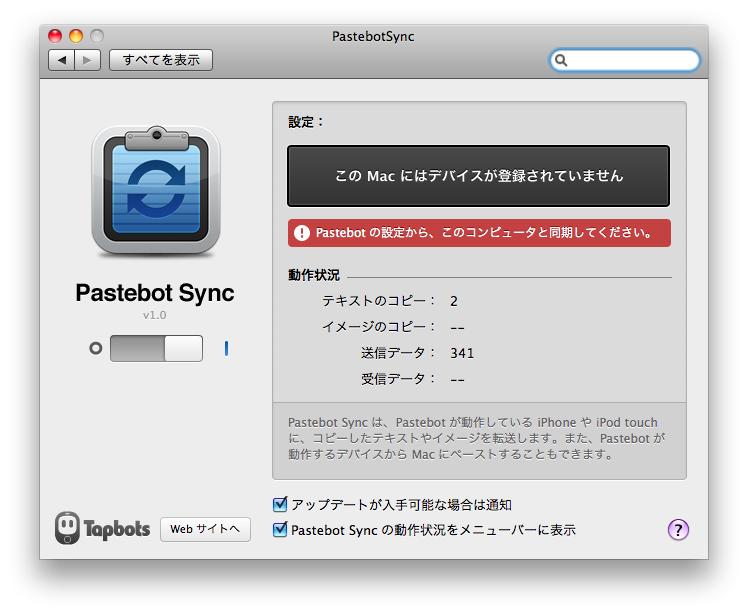Image resolution: width=748 pixels, height=614 pixels.
Task: Minimize the window with the yellow button
Action: pos(76,36)
